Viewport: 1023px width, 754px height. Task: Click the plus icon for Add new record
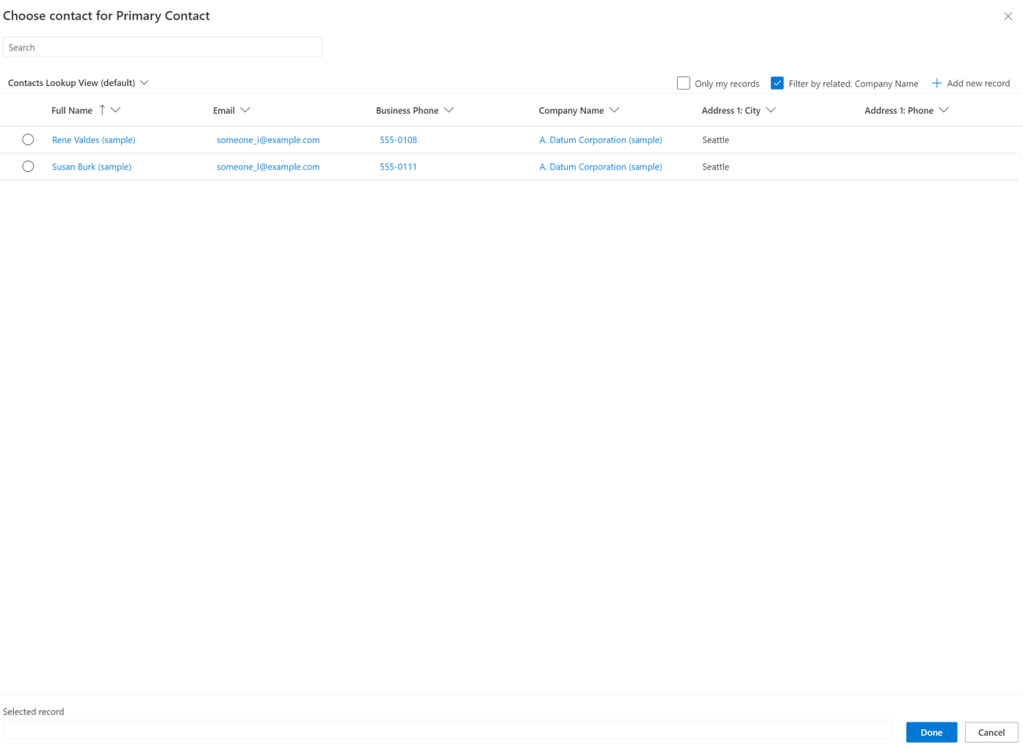tap(937, 84)
